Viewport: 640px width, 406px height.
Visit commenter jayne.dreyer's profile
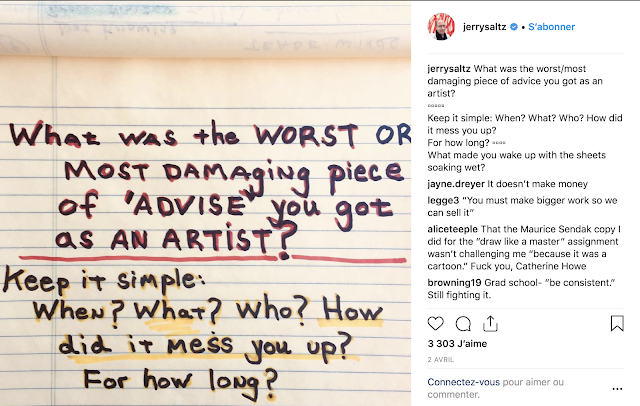click(456, 184)
